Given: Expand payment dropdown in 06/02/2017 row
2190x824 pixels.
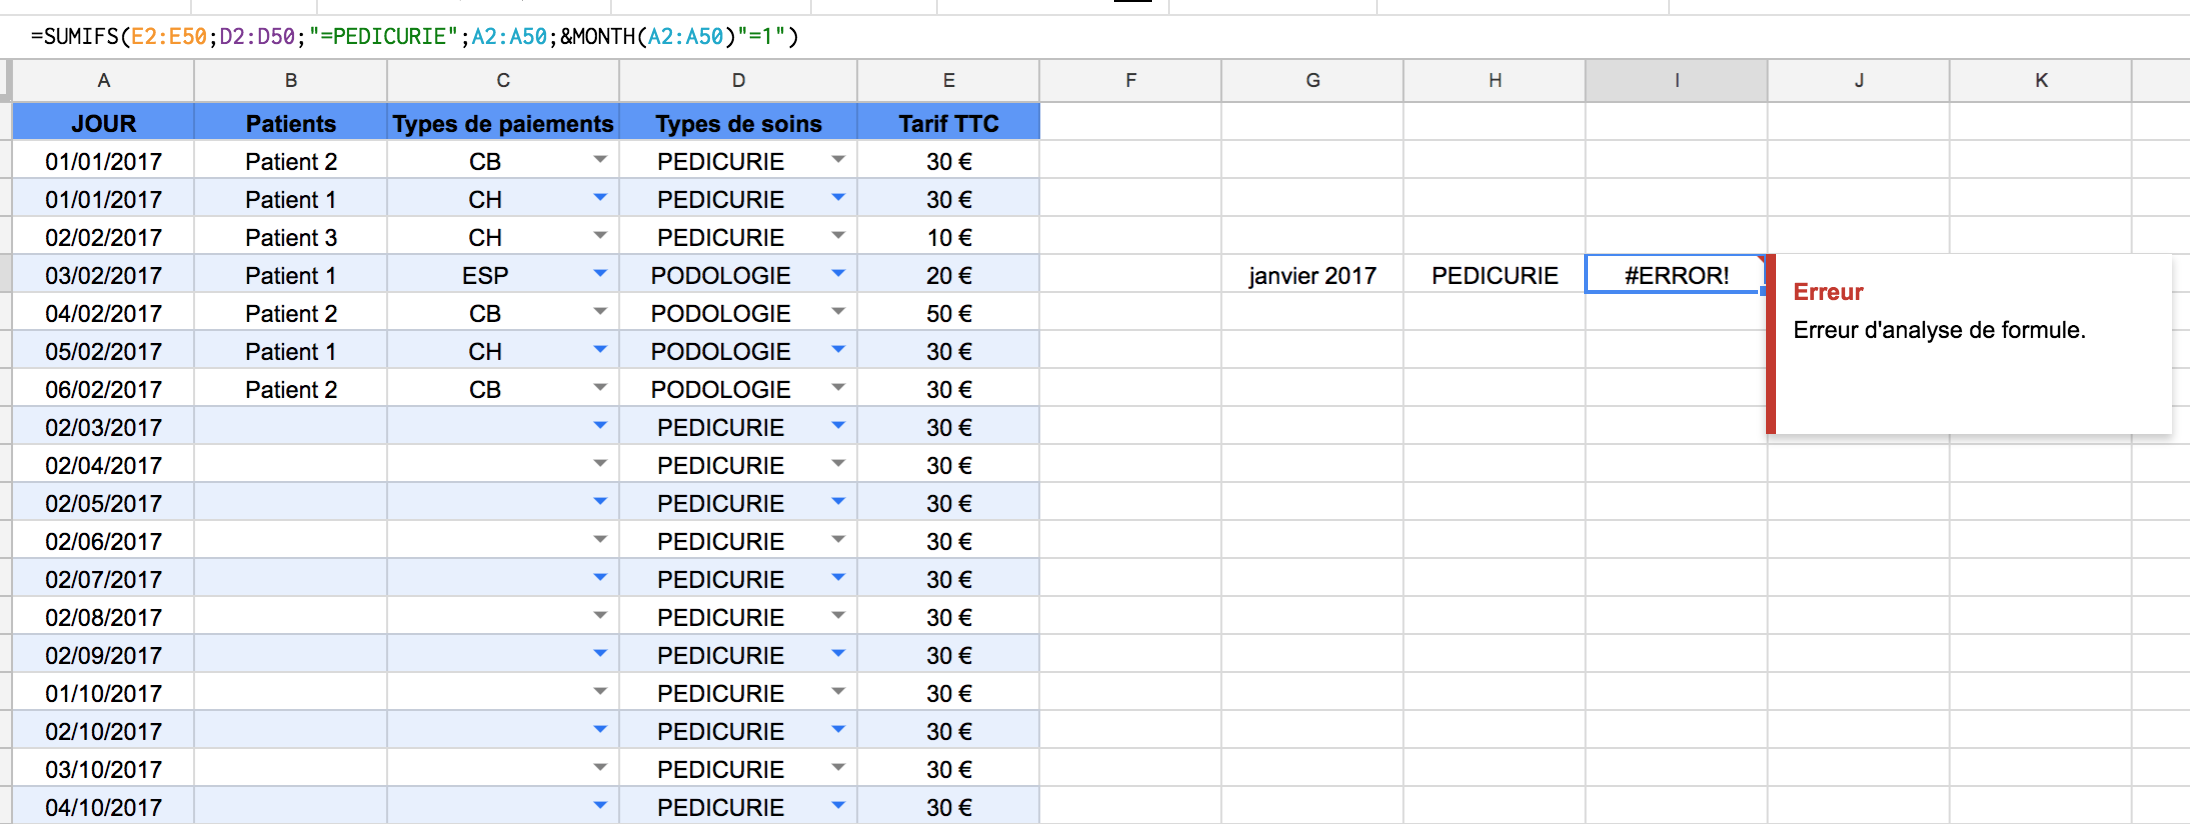Looking at the screenshot, I should pyautogui.click(x=600, y=388).
